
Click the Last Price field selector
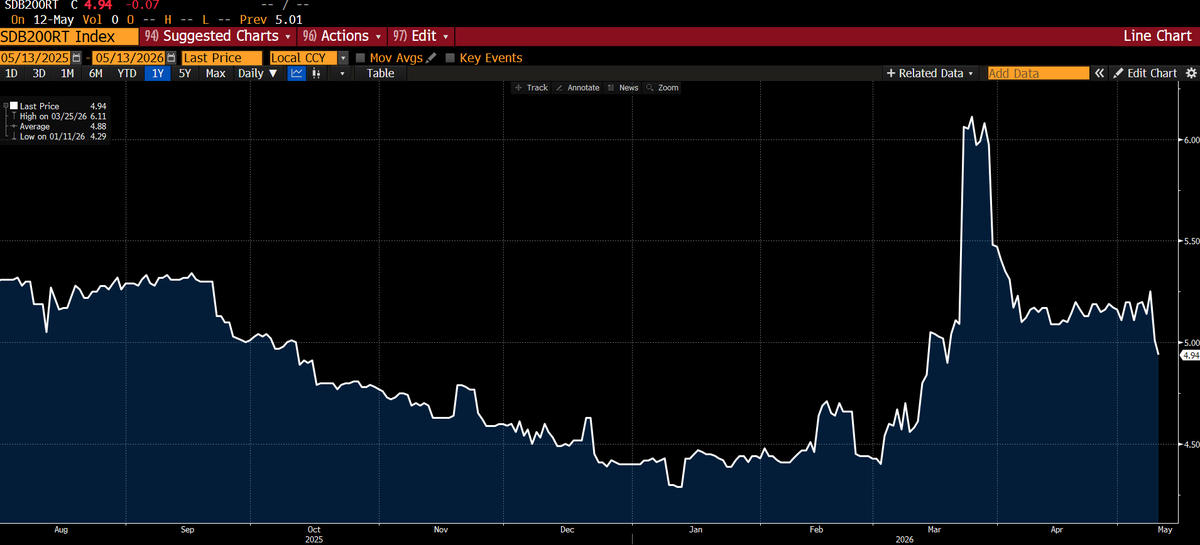pyautogui.click(x=222, y=58)
